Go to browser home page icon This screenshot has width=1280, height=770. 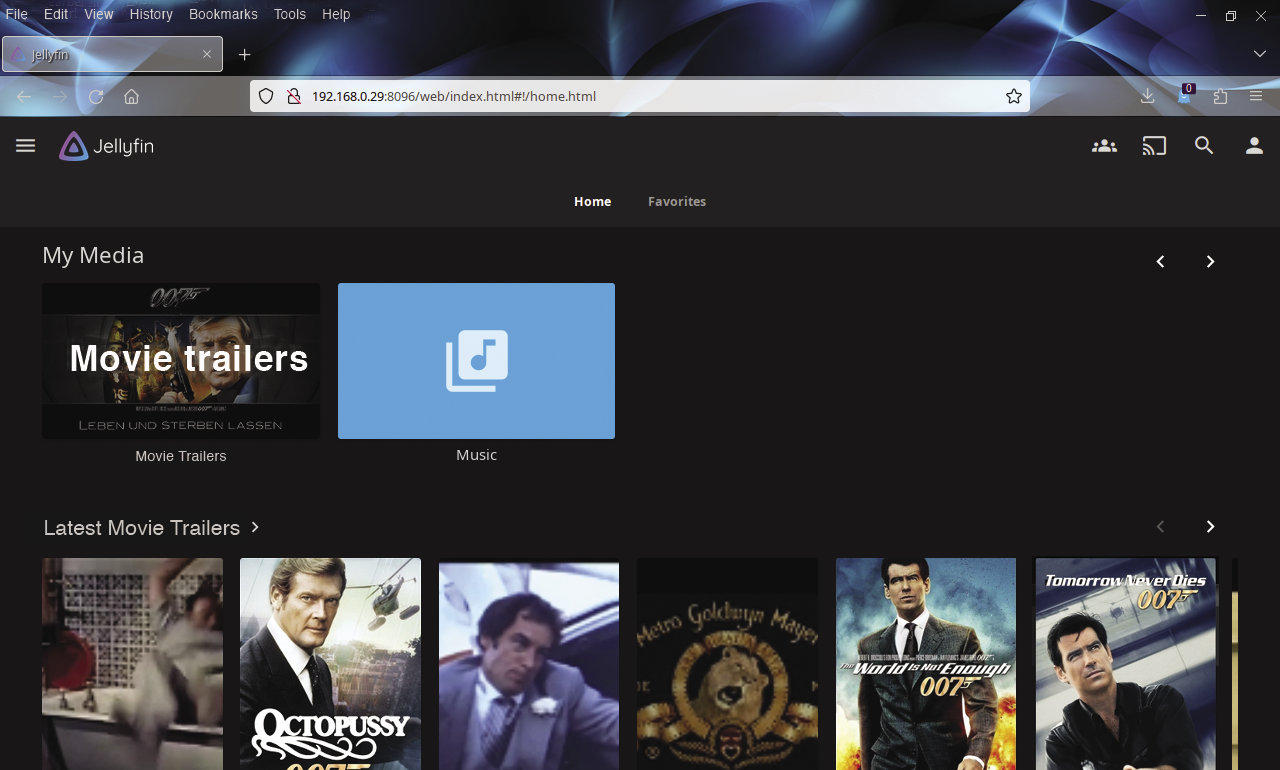(131, 96)
